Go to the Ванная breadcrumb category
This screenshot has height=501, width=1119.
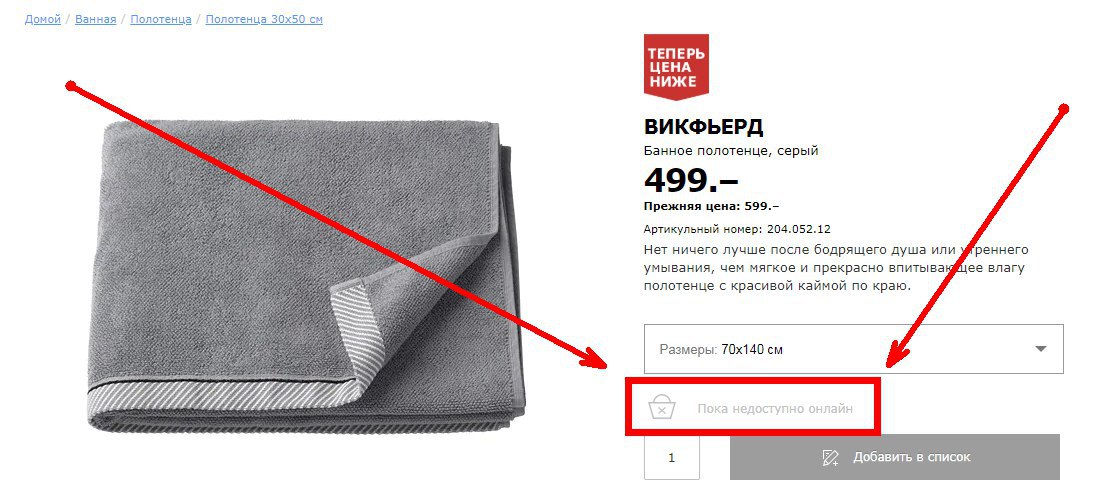(x=96, y=19)
